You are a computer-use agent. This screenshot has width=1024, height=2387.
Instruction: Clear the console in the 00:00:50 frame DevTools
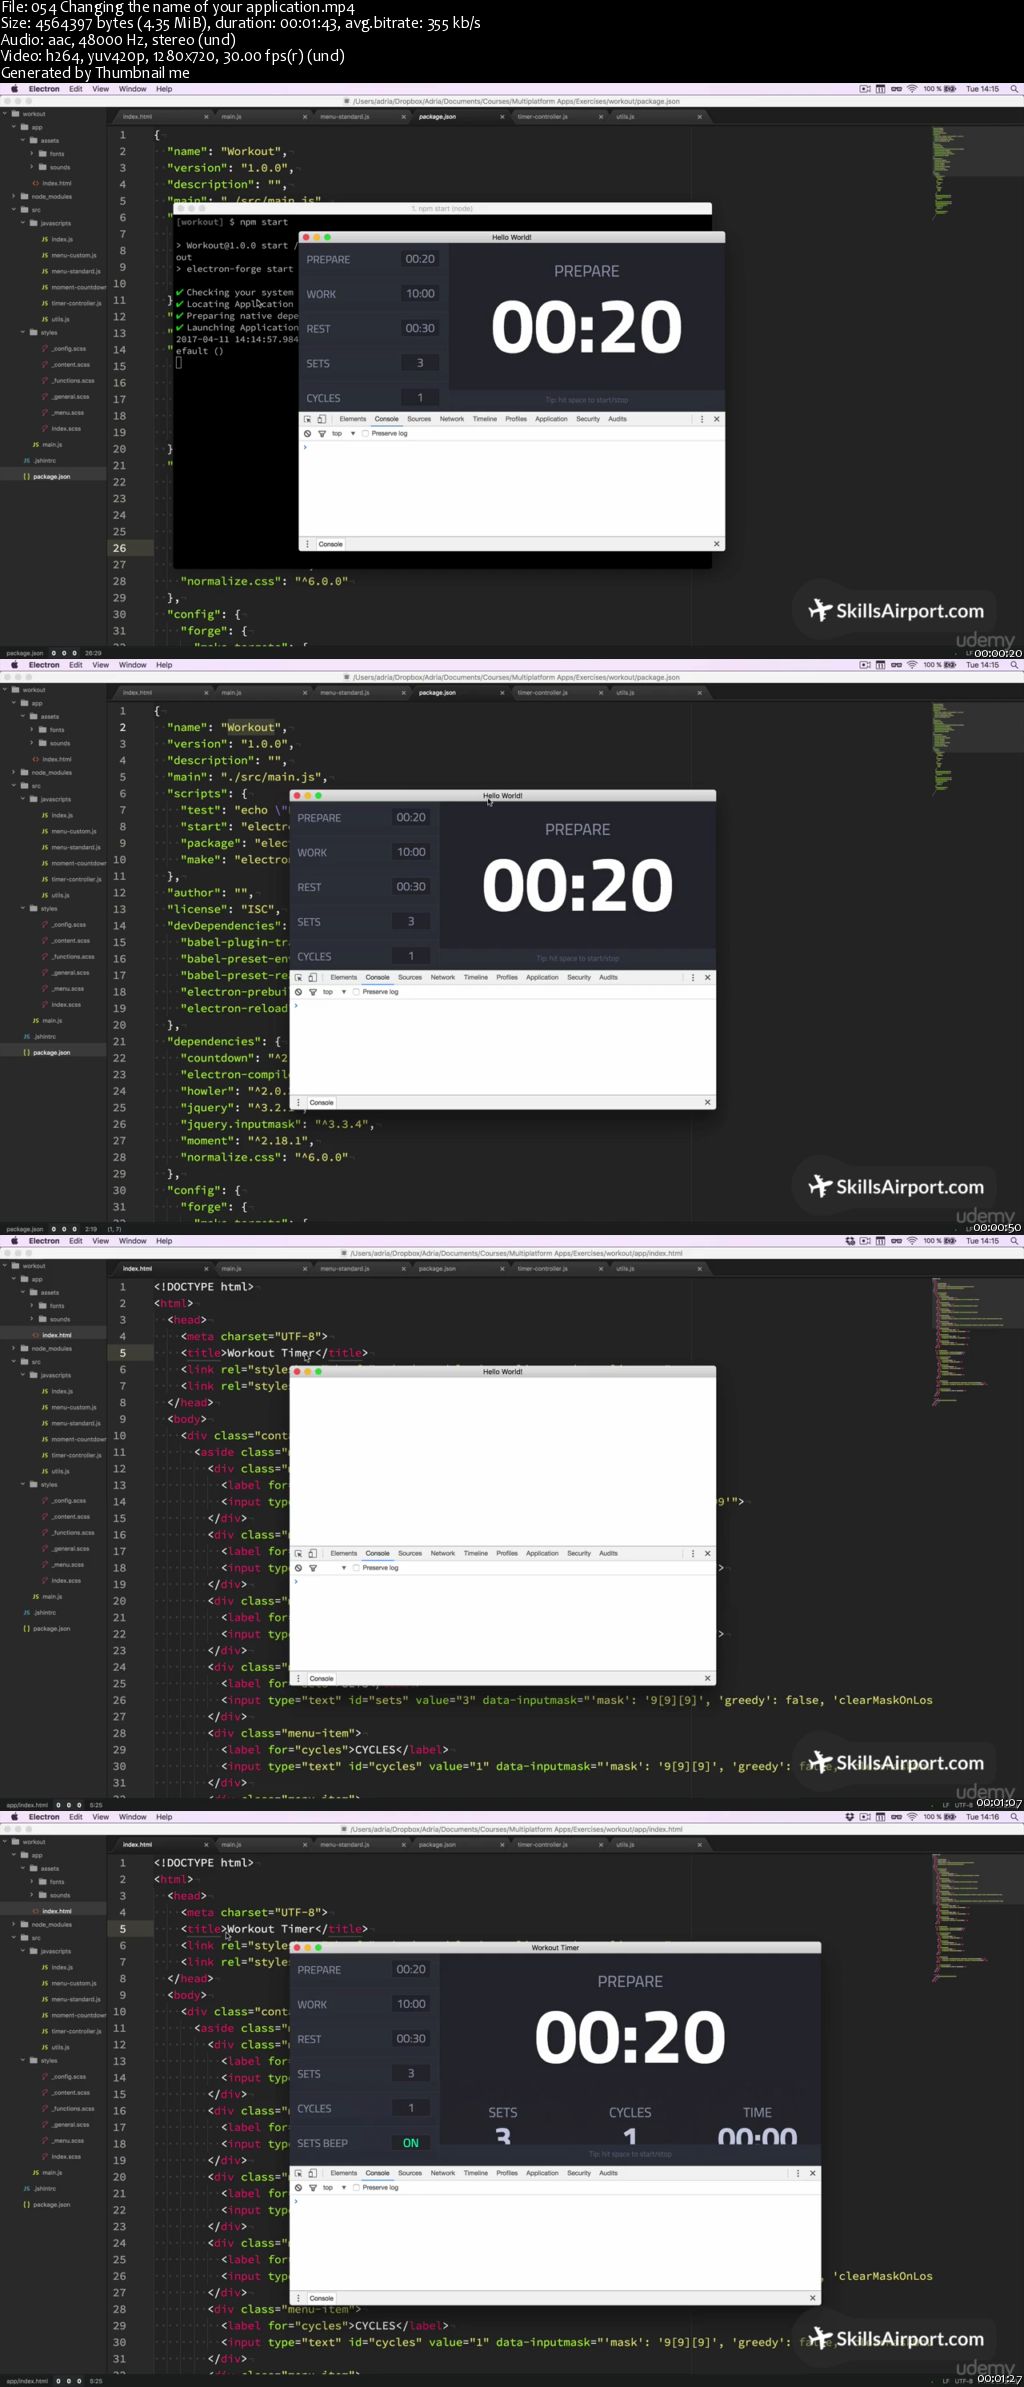(298, 992)
